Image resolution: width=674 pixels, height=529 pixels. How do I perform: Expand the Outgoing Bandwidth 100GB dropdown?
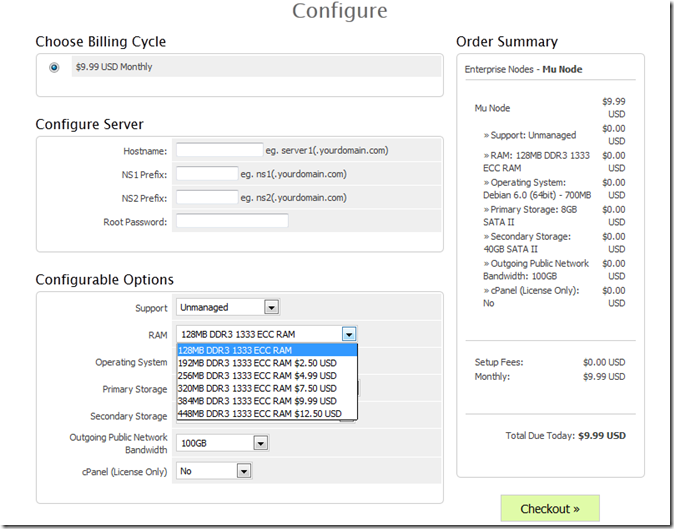[261, 443]
